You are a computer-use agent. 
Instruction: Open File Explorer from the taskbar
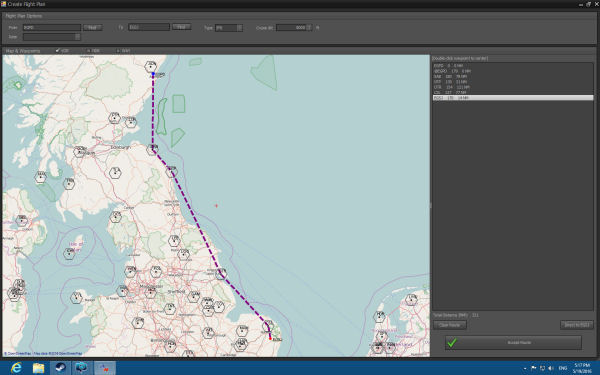(38, 368)
